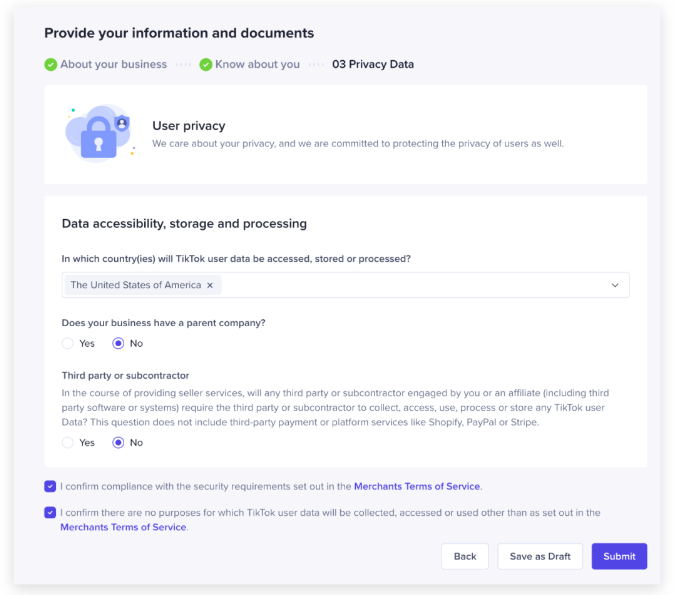Click the green checkmark beside Know about you

click(205, 65)
